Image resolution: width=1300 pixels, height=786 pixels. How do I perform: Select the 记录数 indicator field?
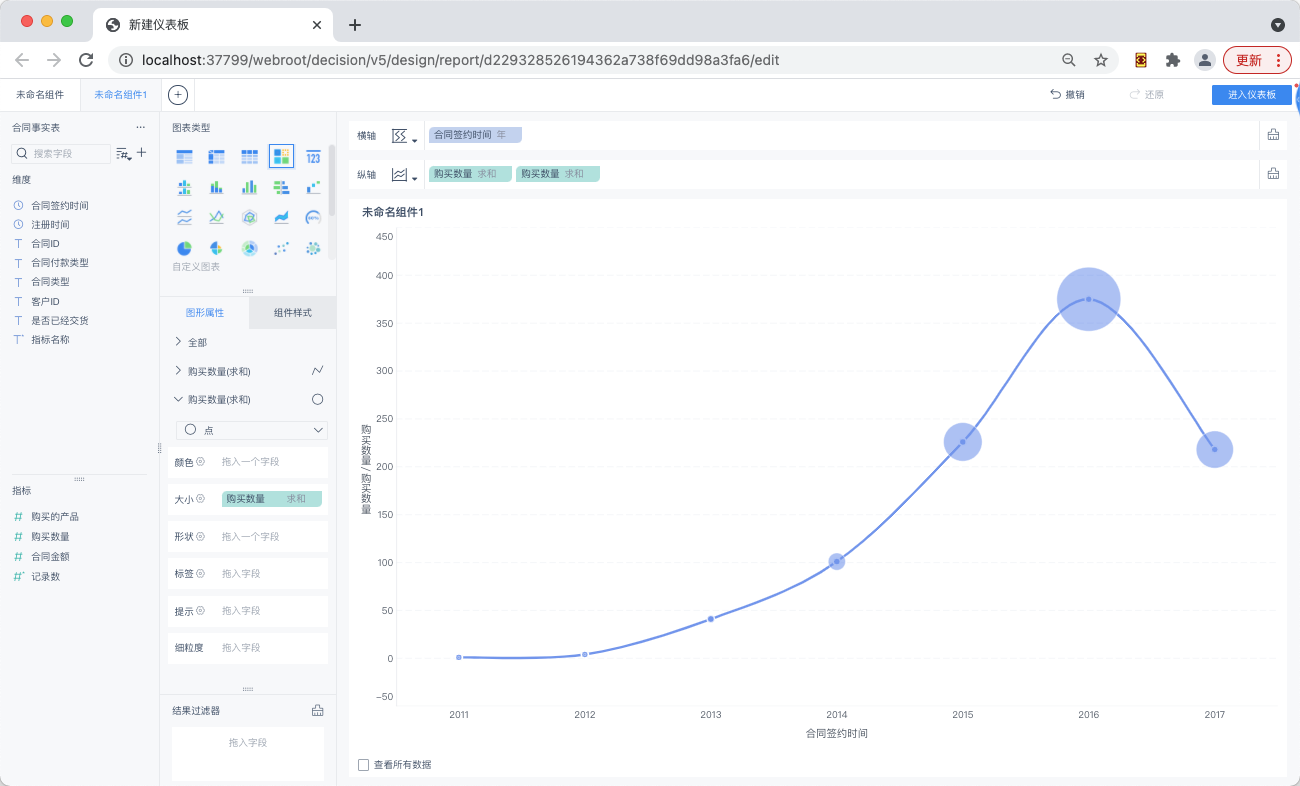tap(45, 577)
